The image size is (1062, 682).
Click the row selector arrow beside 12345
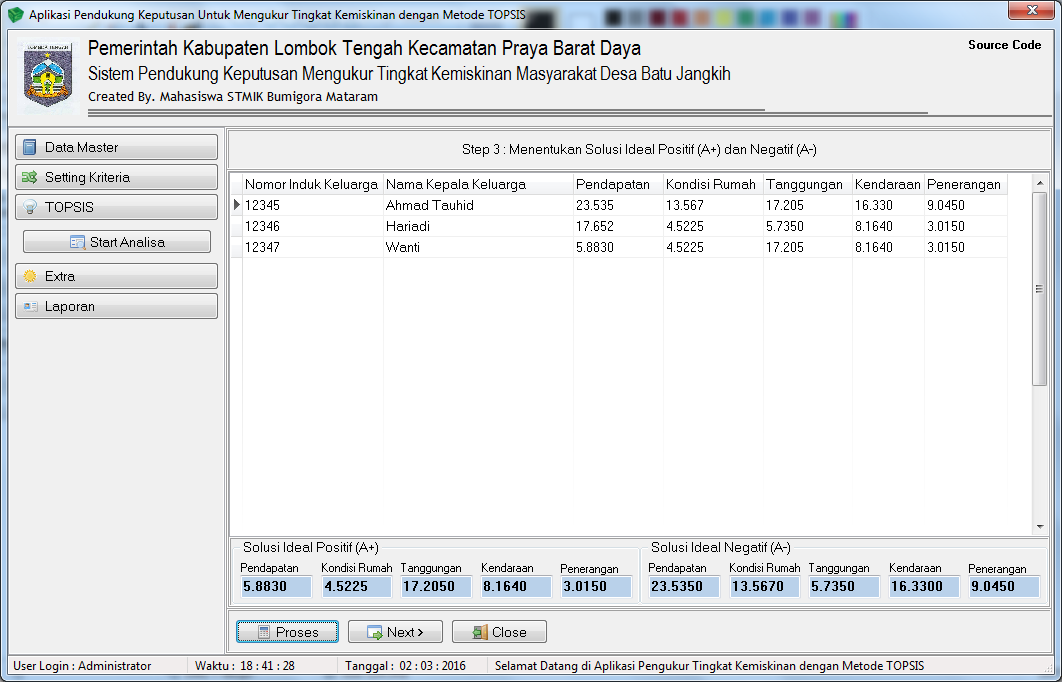coord(236,205)
